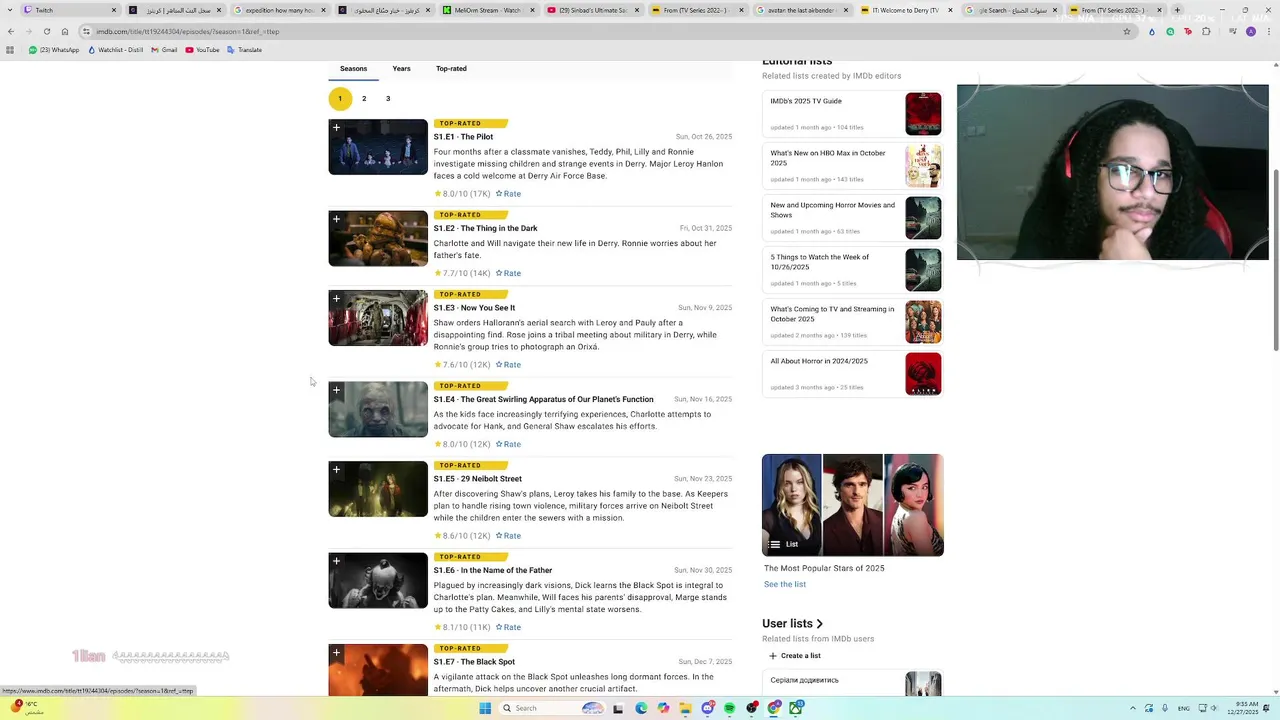Image resolution: width=1280 pixels, height=720 pixels.
Task: Select season 1 button
Action: (x=340, y=99)
